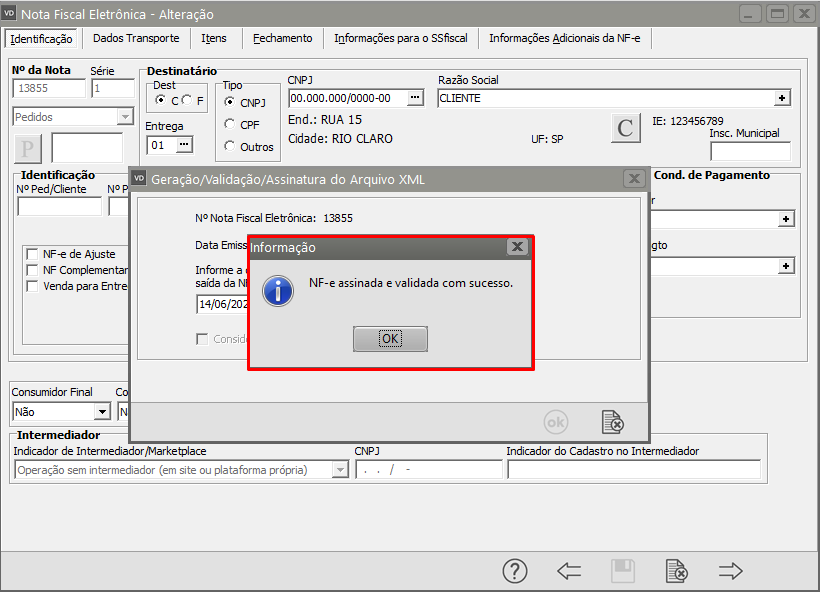Go forward with the right arrow icon

pyautogui.click(x=731, y=571)
